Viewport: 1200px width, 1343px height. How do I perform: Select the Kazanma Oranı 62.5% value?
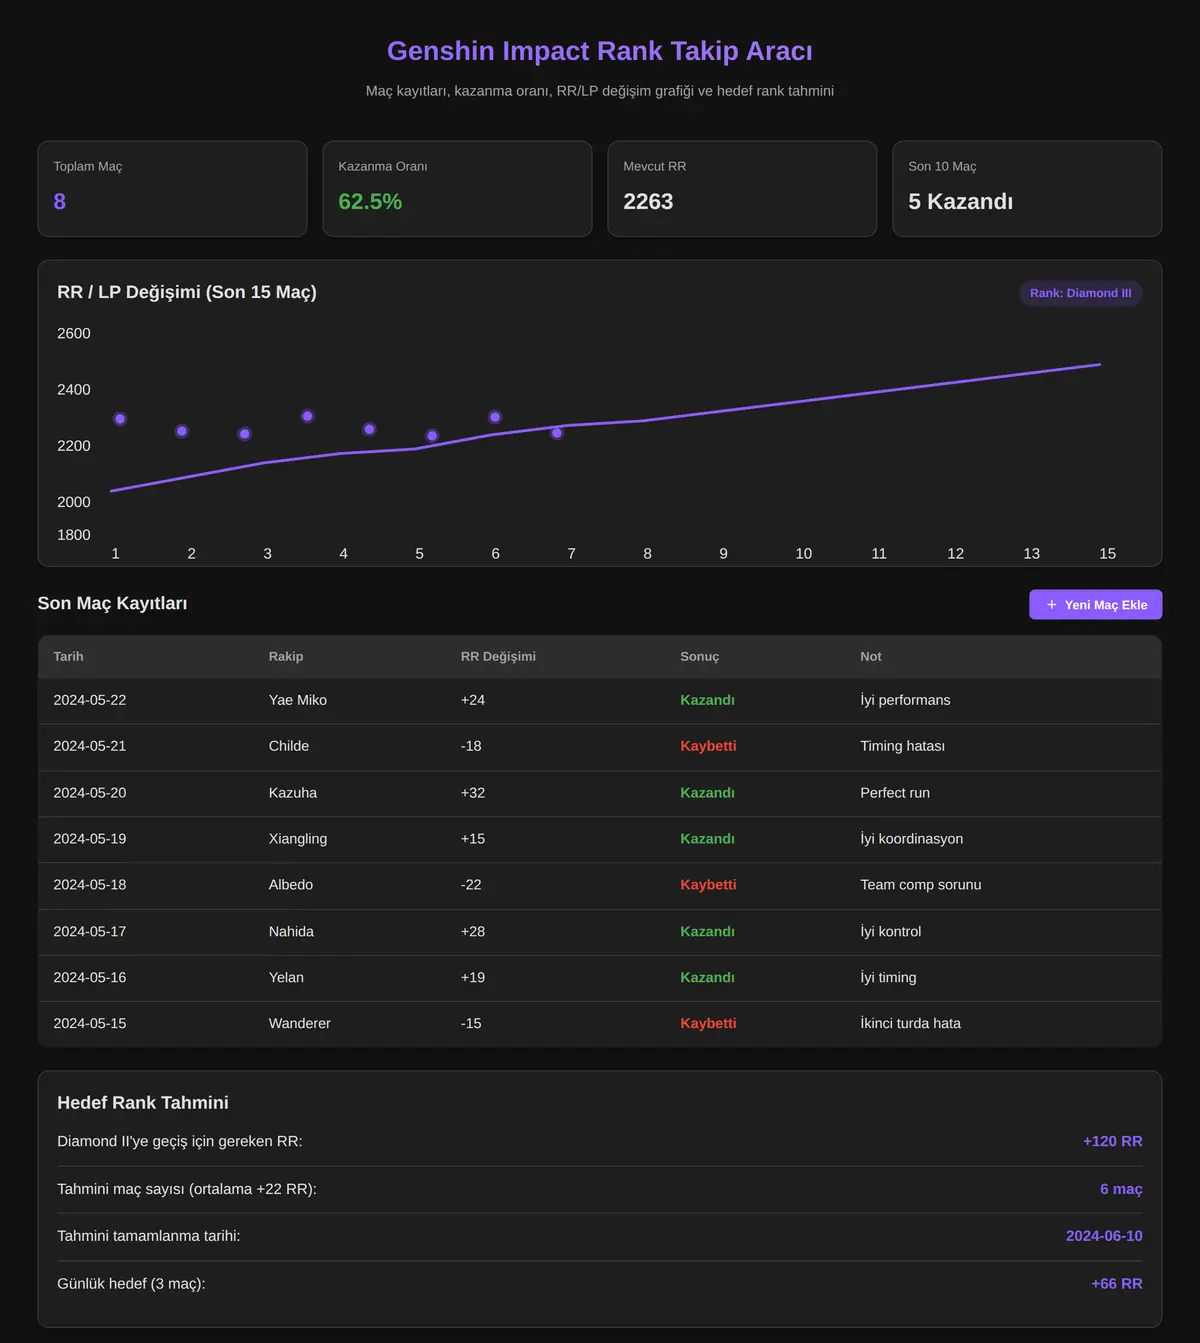370,201
